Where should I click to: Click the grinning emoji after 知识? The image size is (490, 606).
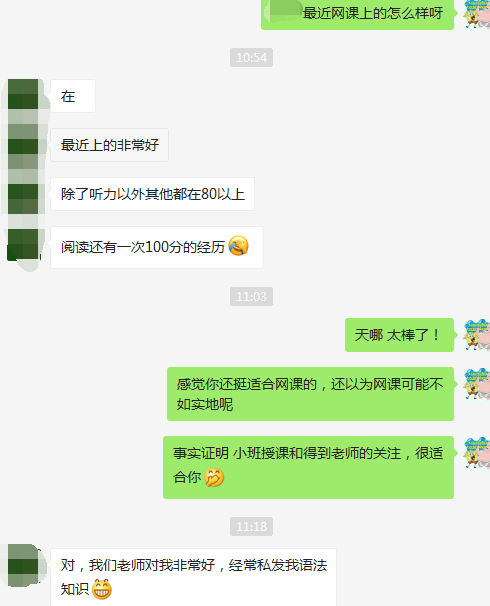point(102,589)
